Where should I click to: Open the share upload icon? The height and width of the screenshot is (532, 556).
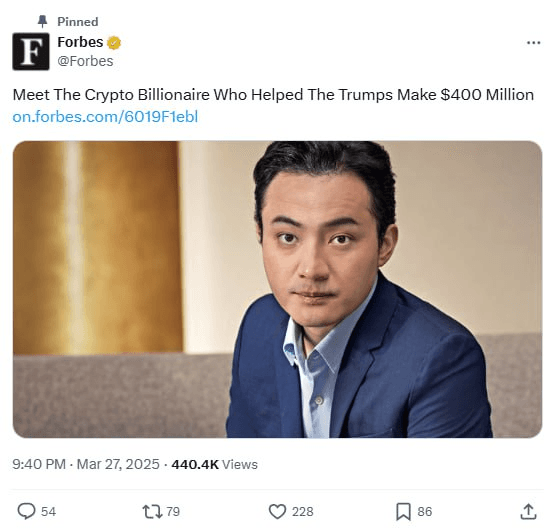[x=528, y=511]
